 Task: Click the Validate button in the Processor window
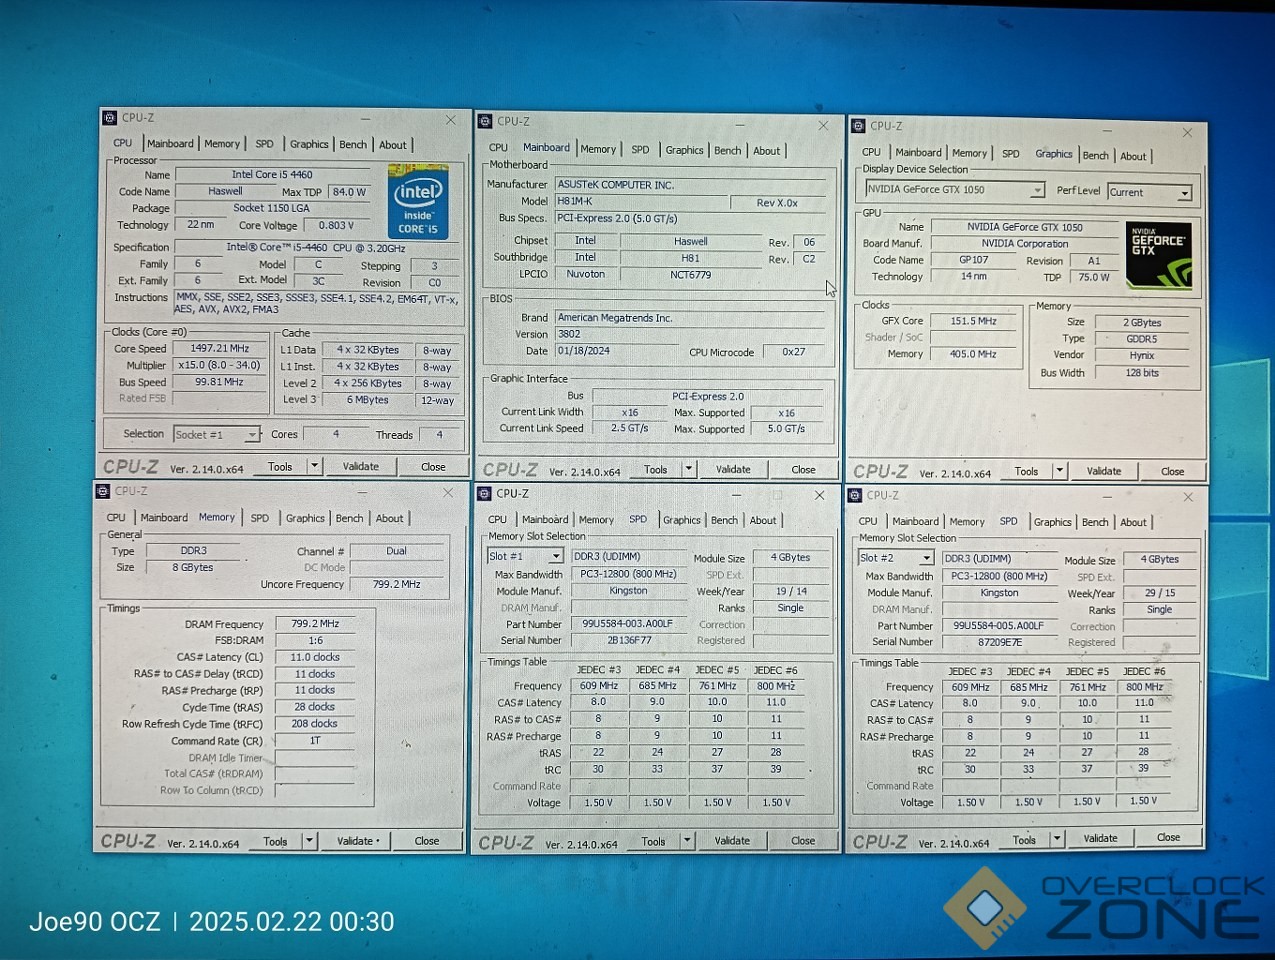tap(361, 466)
